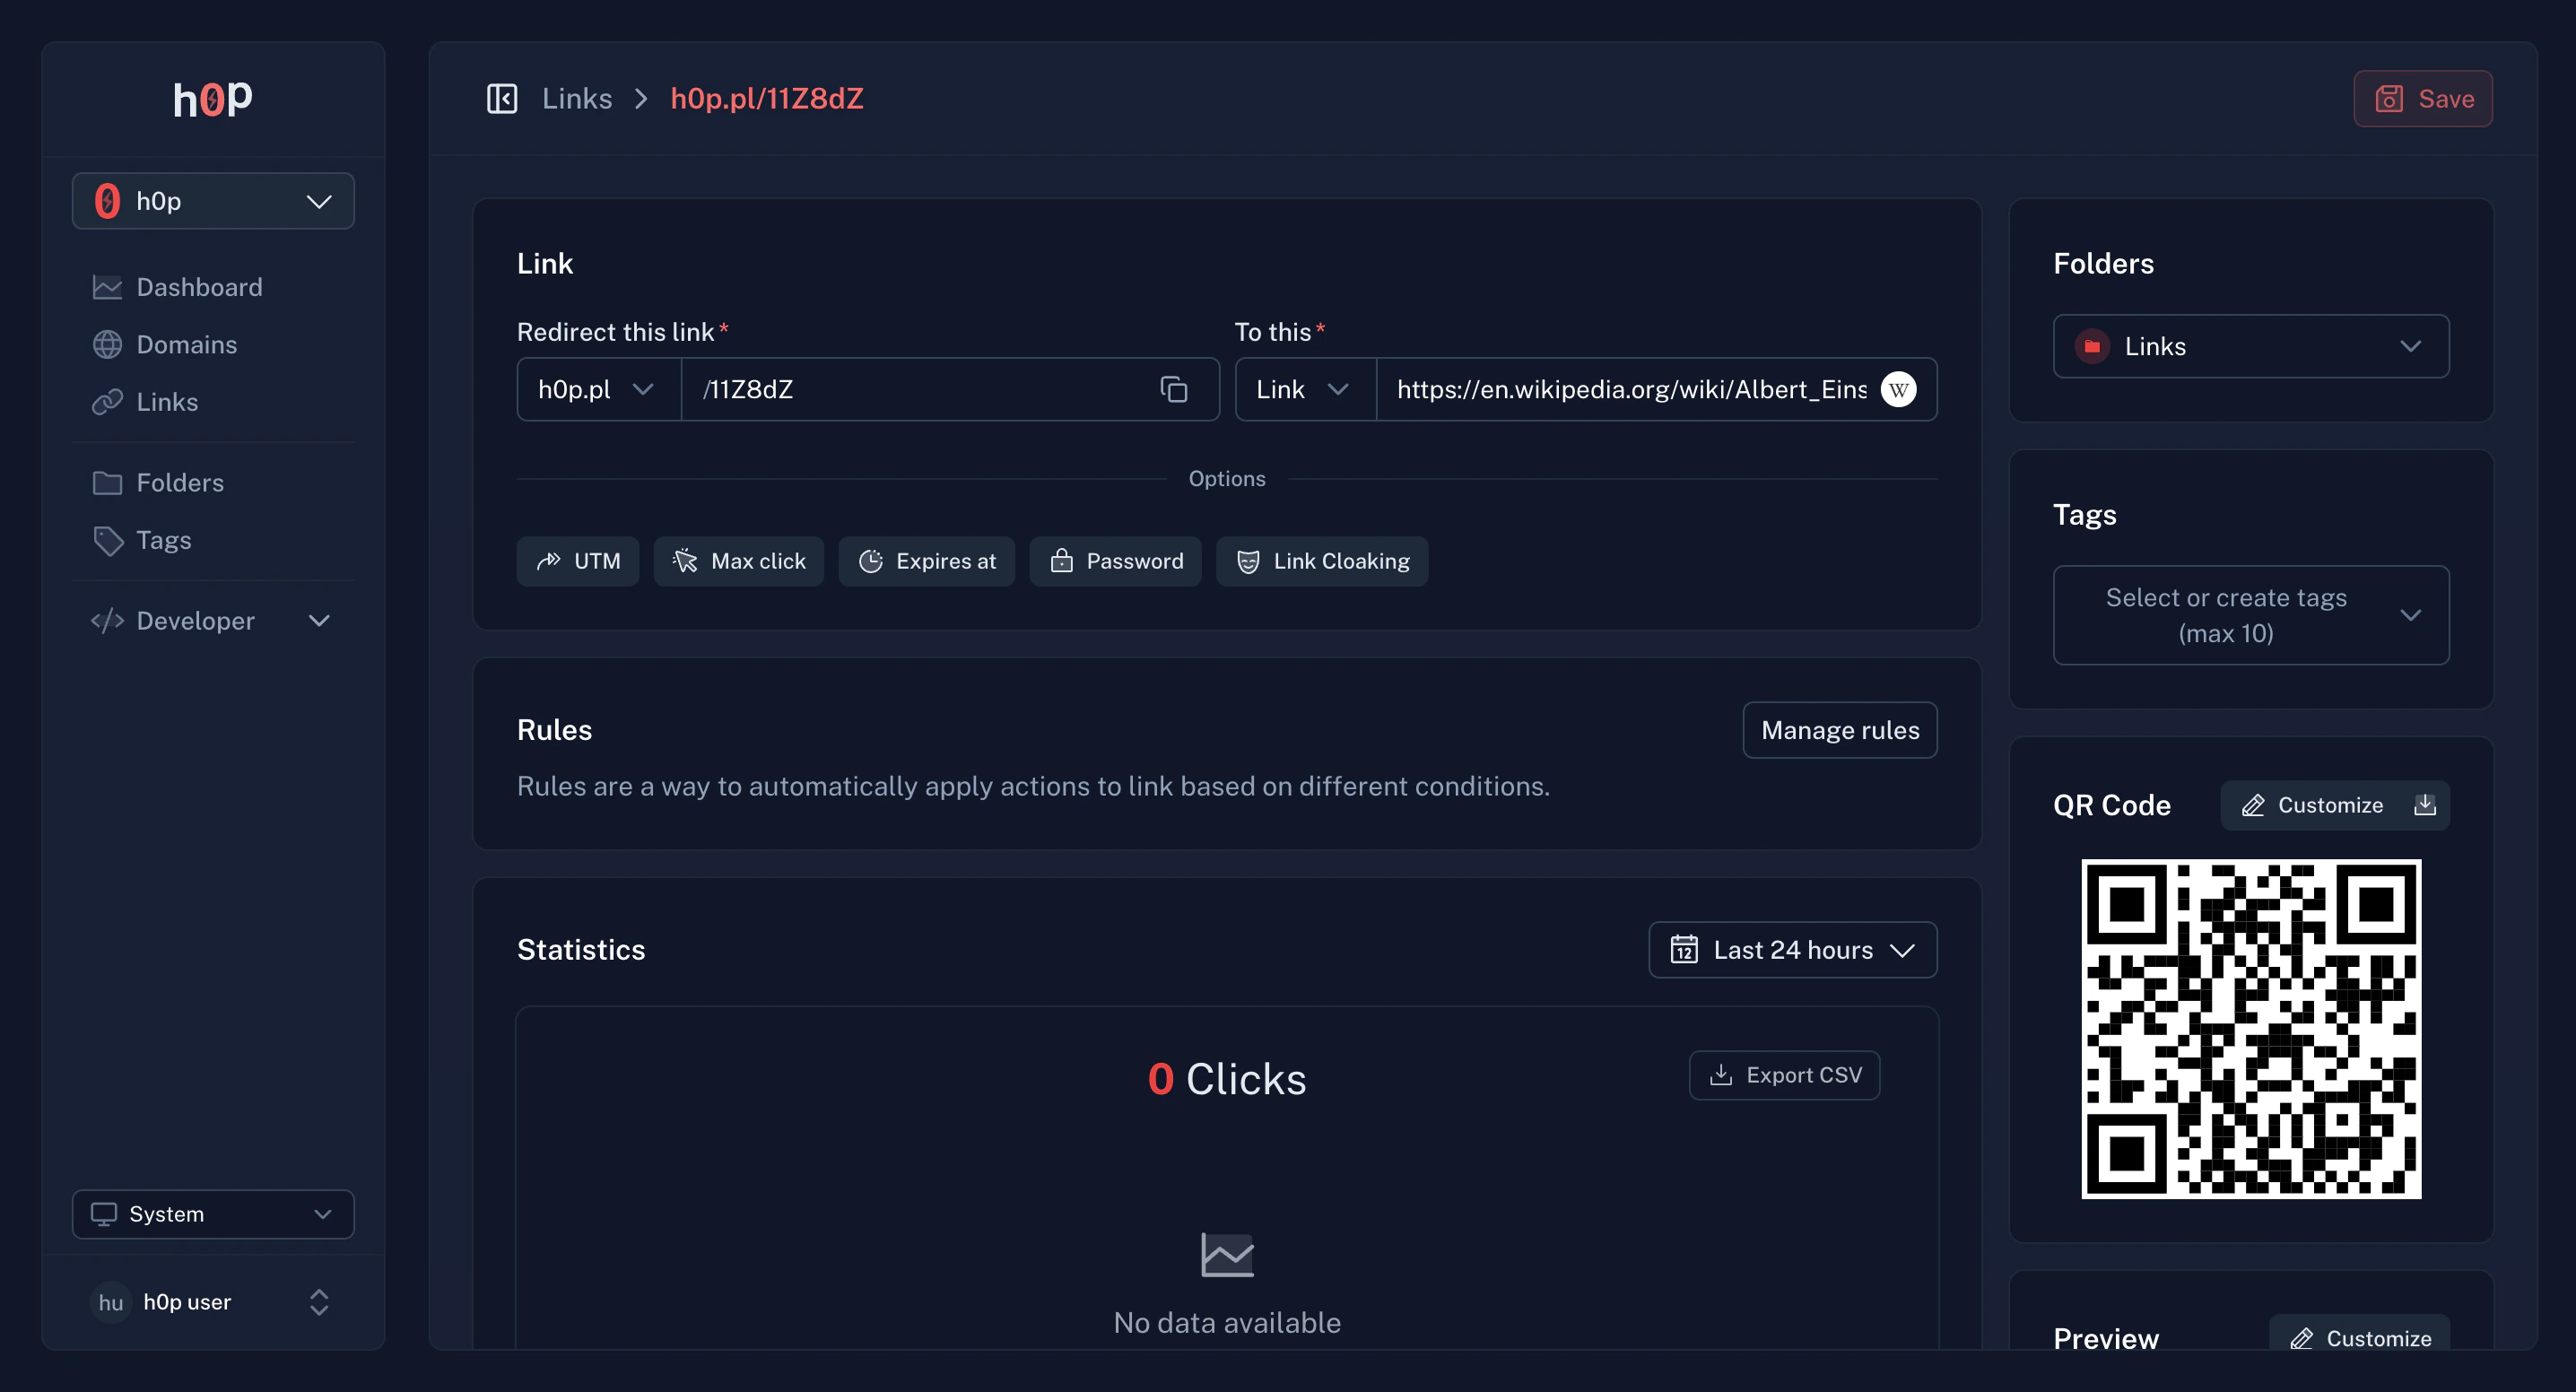Customize the QR Code appearance

pyautogui.click(x=2334, y=805)
